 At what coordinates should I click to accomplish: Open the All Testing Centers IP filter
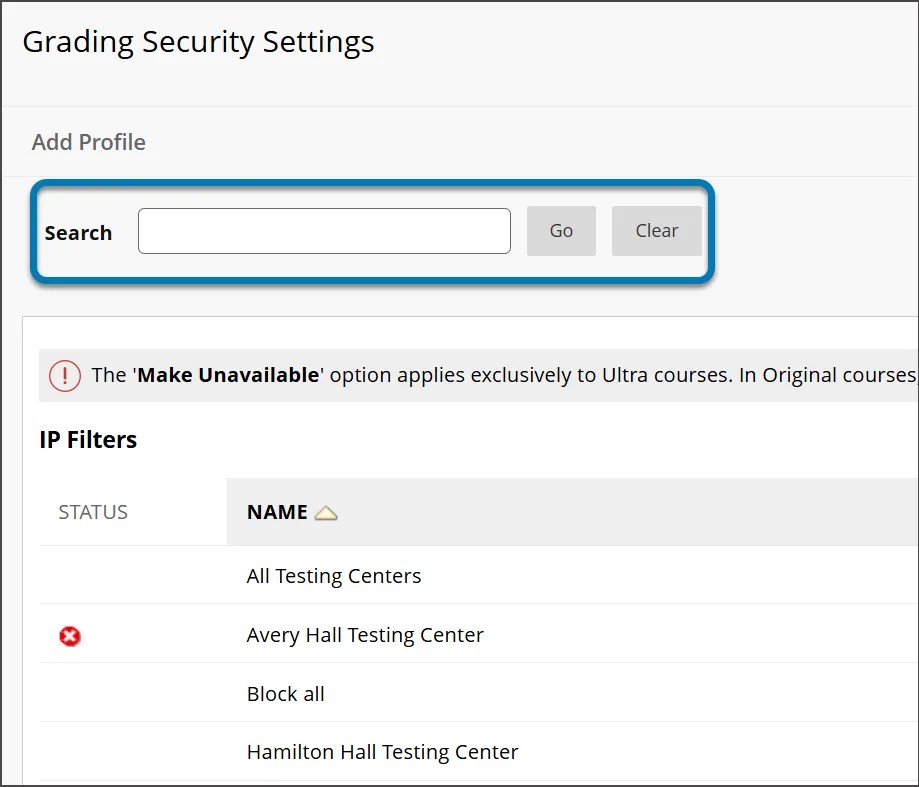point(334,576)
